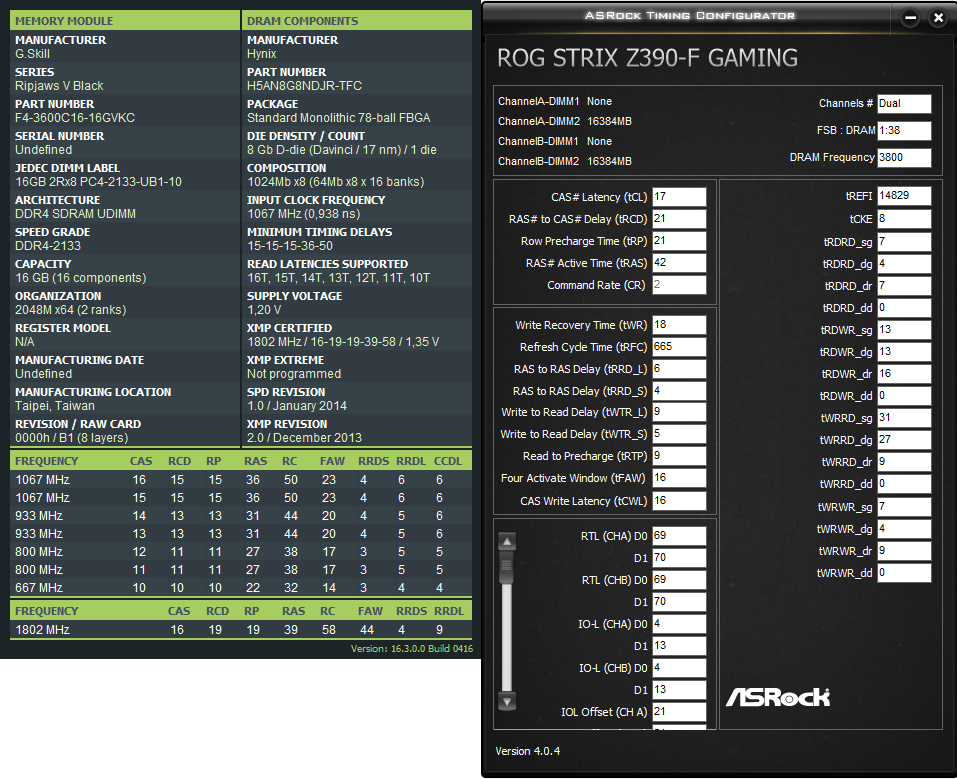957x779 pixels.
Task: Click the tRRD_L value field
Action: point(679,369)
